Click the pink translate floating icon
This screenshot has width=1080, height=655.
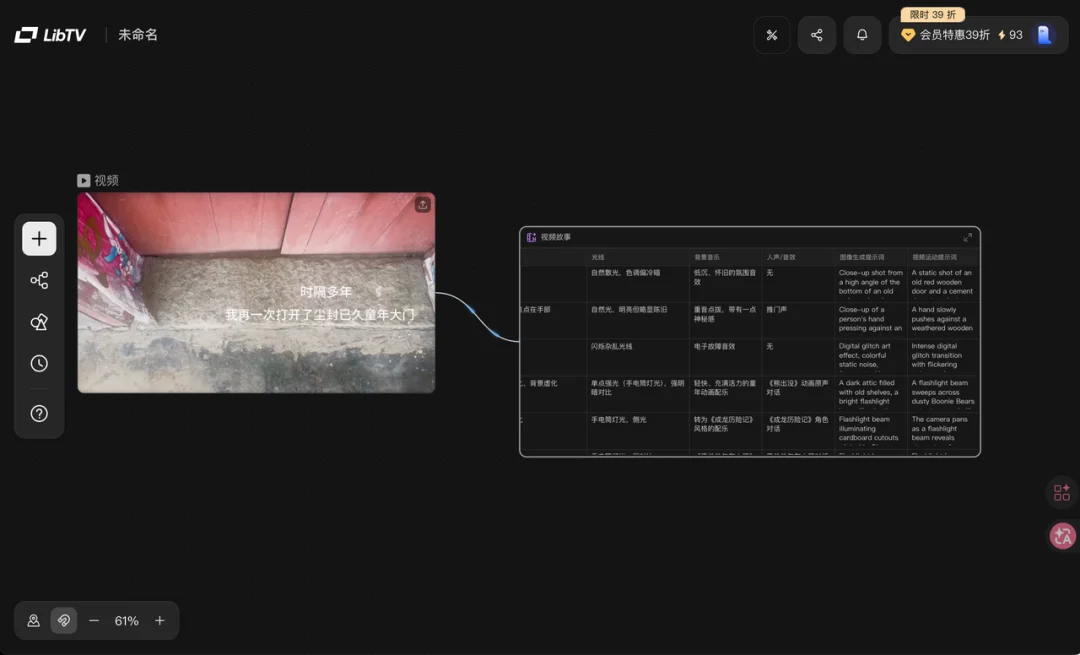click(1061, 536)
